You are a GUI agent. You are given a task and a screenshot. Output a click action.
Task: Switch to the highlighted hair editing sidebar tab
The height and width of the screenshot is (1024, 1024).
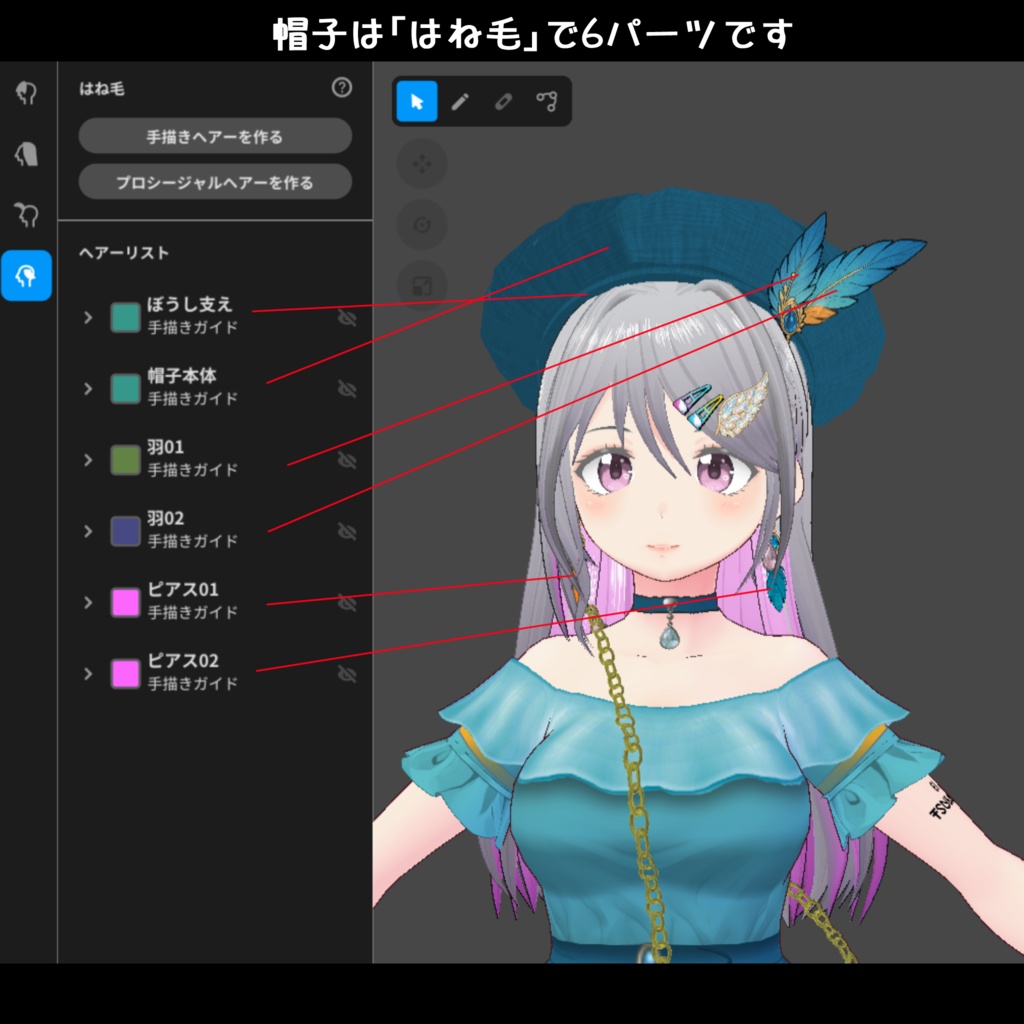tap(27, 277)
